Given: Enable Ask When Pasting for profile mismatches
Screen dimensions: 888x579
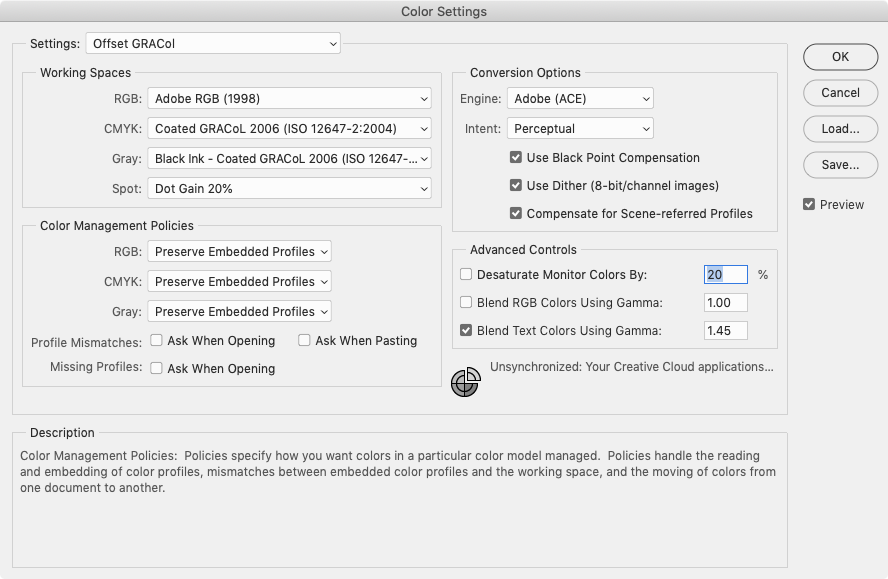Looking at the screenshot, I should (304, 340).
